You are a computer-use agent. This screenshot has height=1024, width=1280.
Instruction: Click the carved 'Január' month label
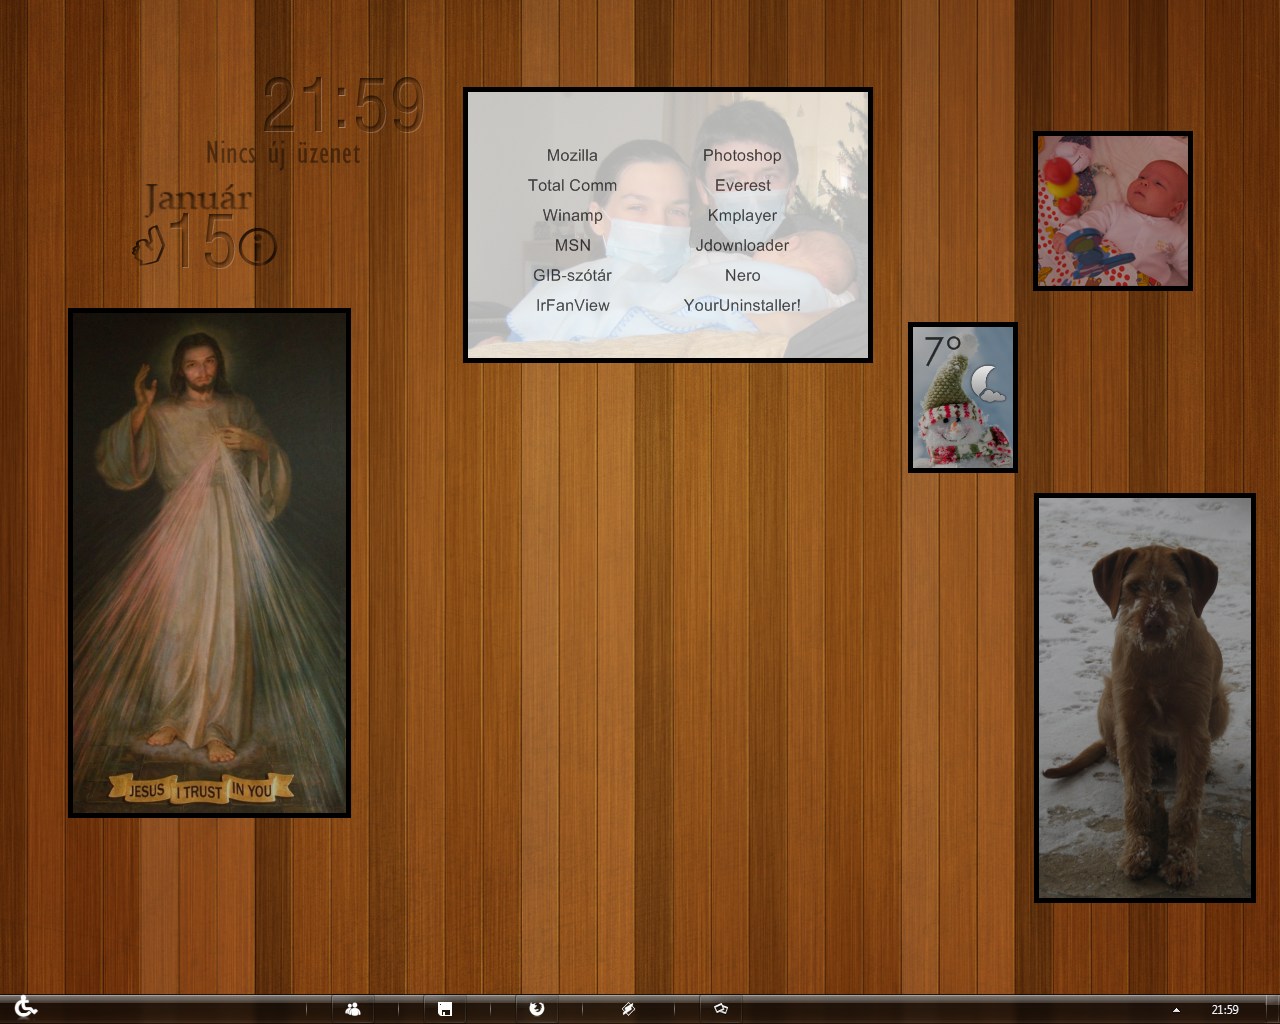(198, 199)
